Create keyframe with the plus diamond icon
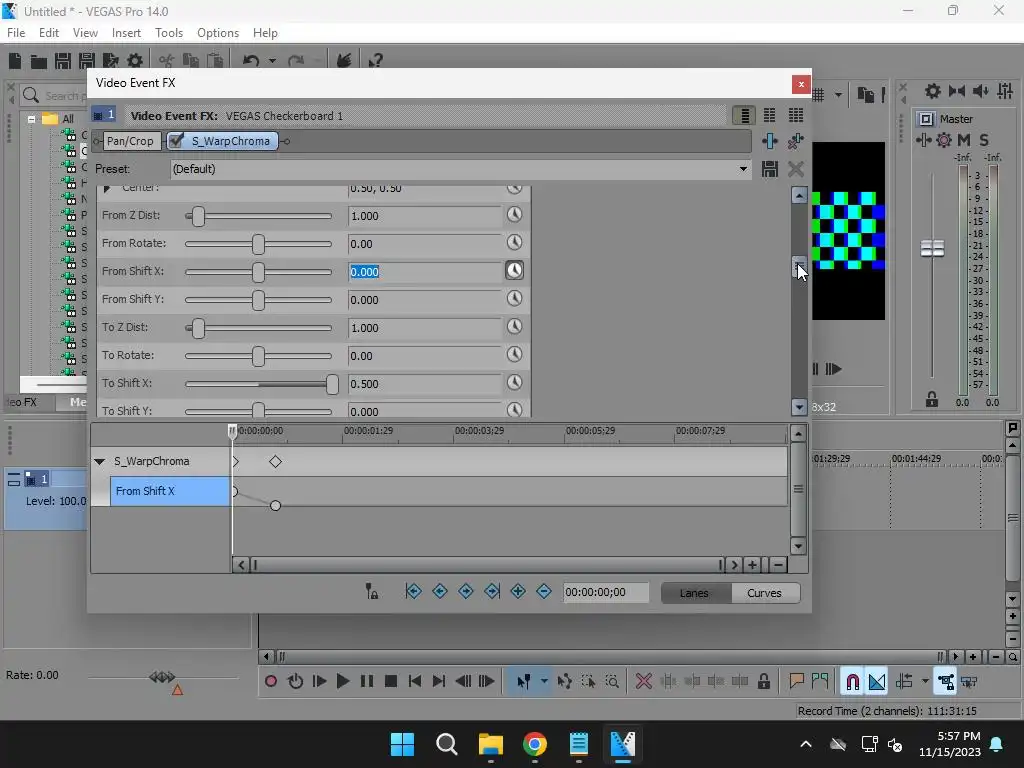This screenshot has height=768, width=1024. point(518,592)
